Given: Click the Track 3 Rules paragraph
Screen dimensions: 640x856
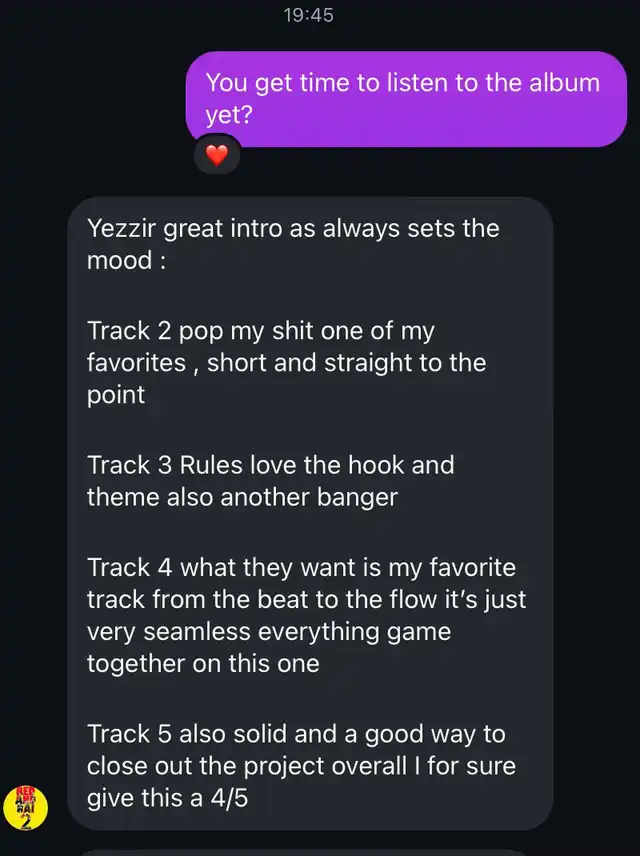Looking at the screenshot, I should (271, 481).
